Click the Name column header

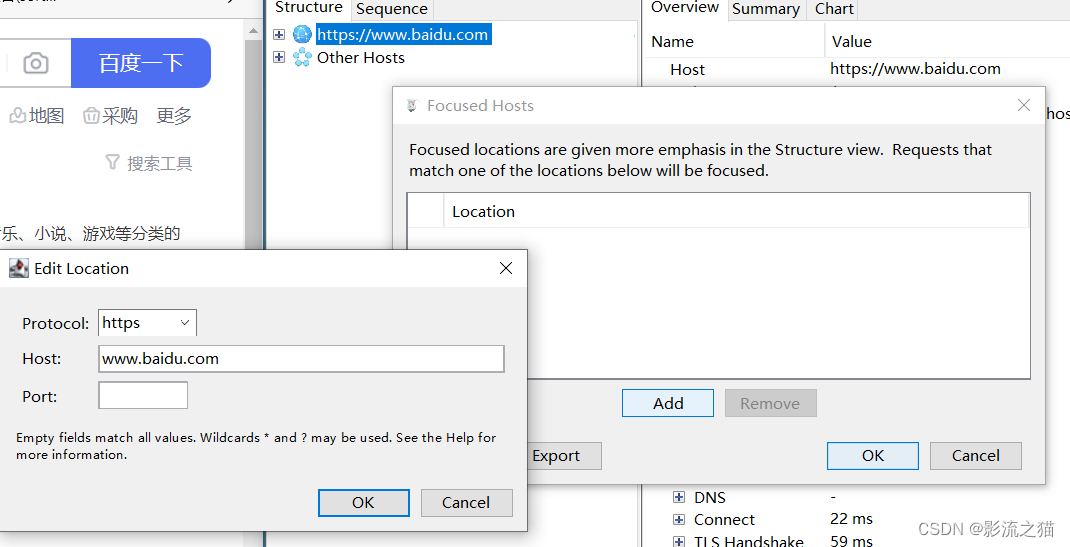pos(736,42)
